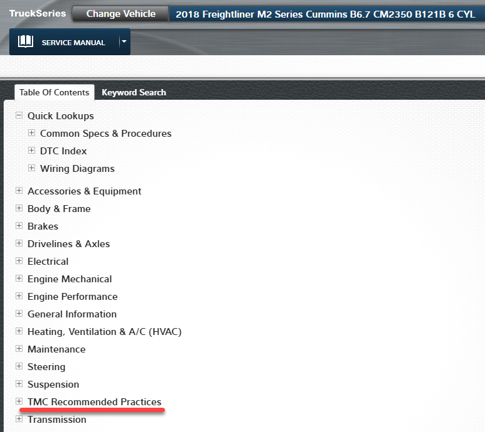This screenshot has width=485, height=432.
Task: Expand TMC Recommended Practices plus icon
Action: 19,401
